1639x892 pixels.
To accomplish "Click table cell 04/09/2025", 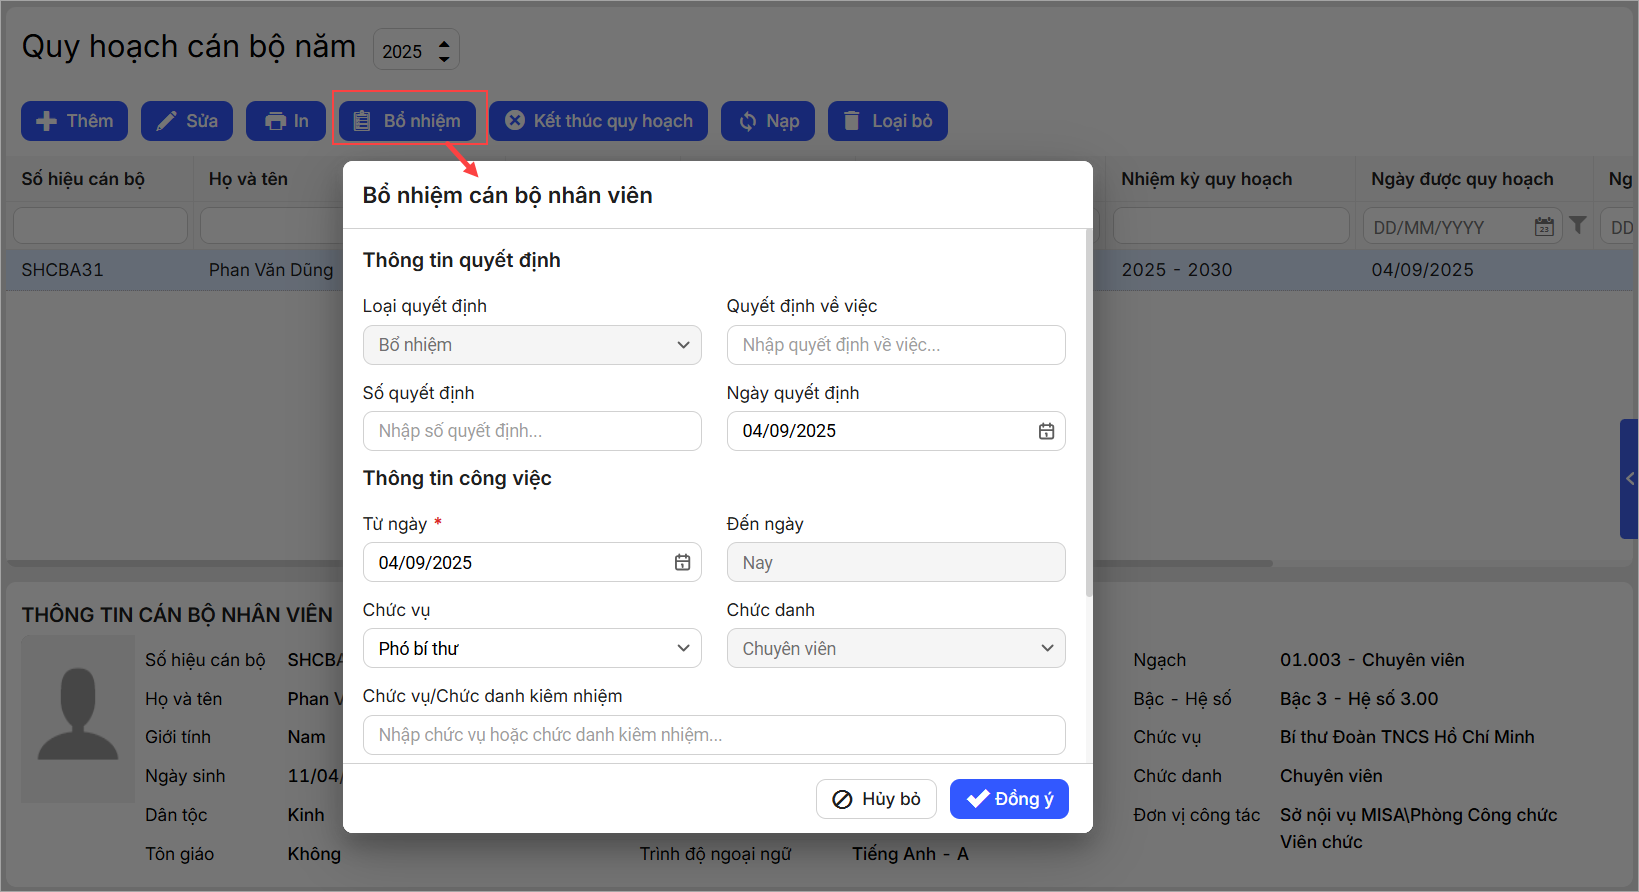I will click(x=1422, y=270).
